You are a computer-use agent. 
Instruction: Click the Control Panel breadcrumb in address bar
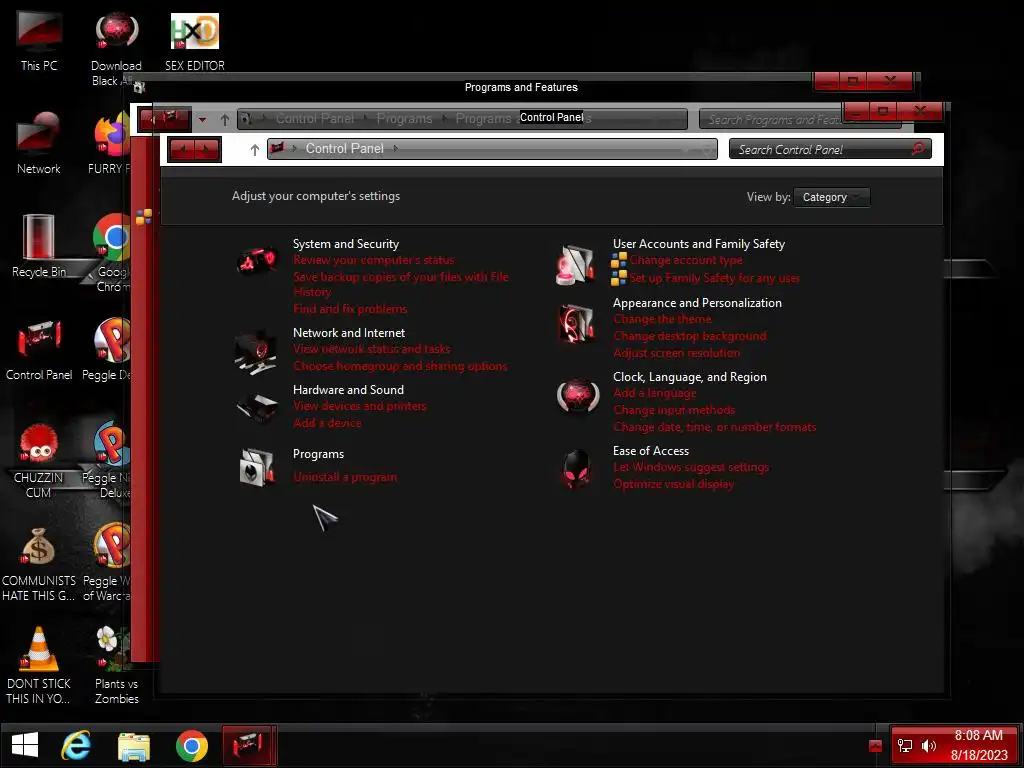[344, 148]
